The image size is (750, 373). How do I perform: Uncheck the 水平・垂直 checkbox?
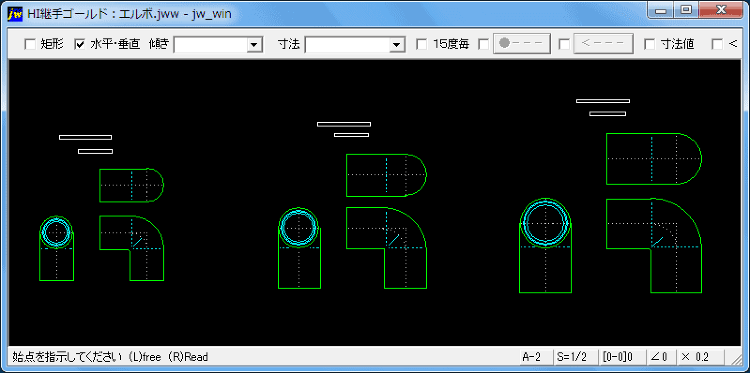coord(79,44)
